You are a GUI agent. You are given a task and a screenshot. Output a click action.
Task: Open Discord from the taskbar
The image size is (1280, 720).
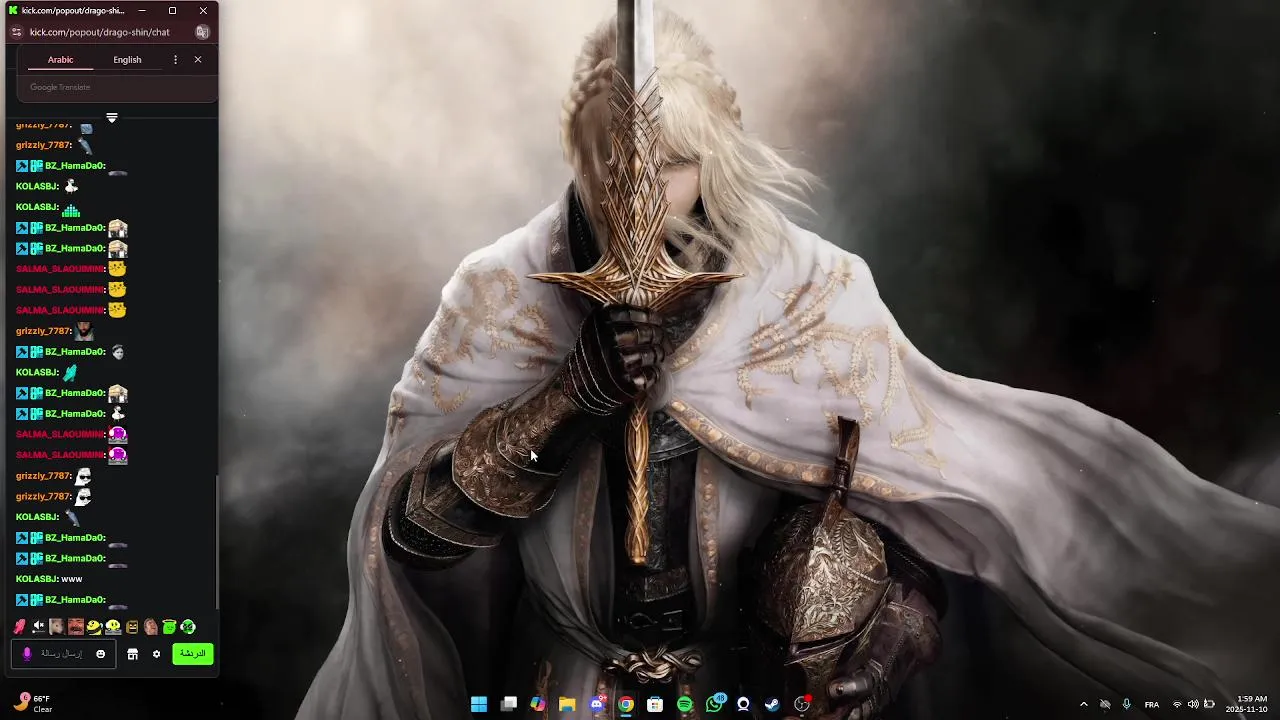(597, 704)
